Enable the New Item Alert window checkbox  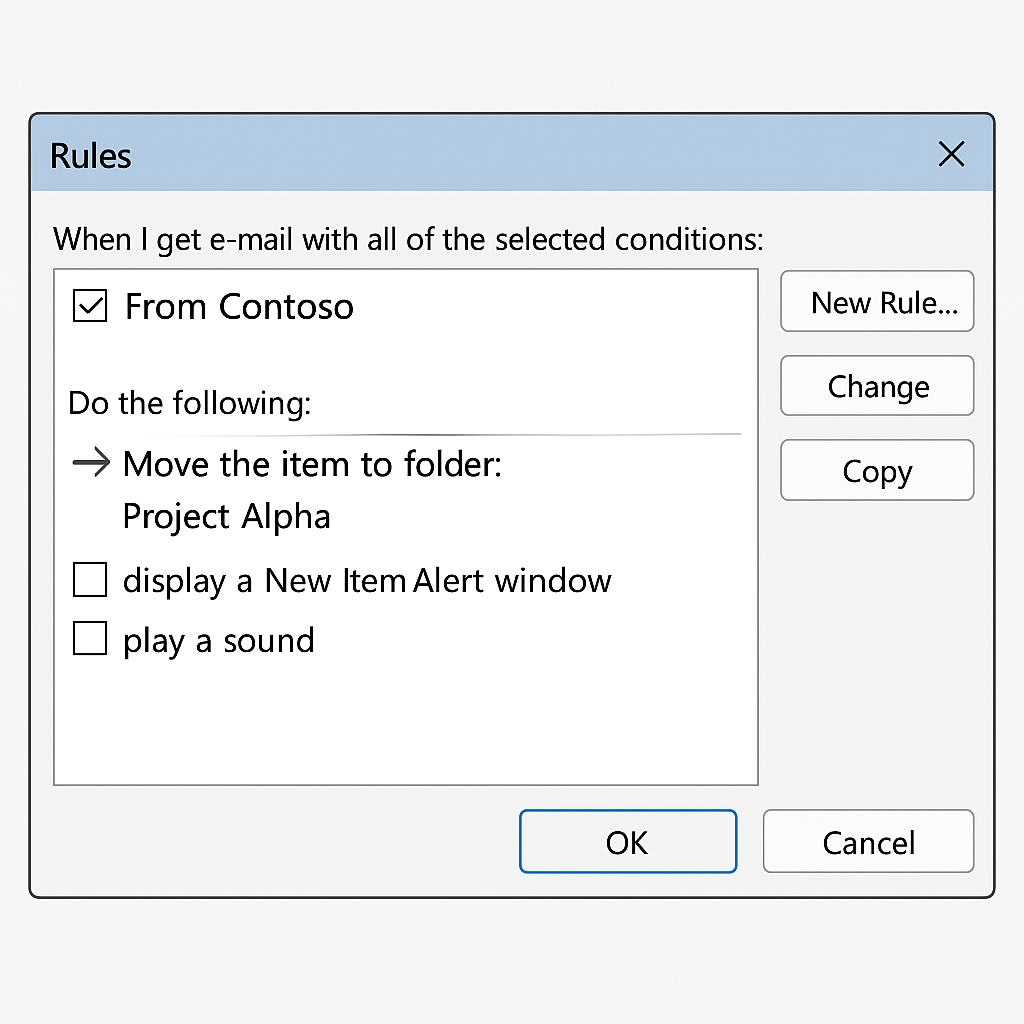coord(89,579)
